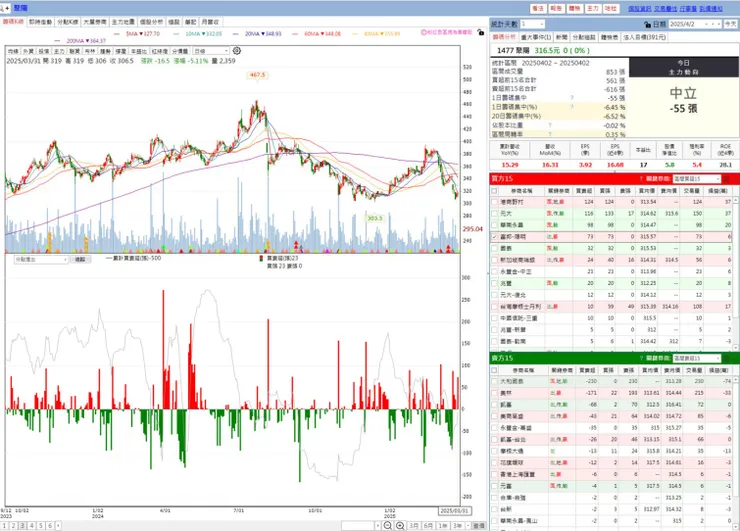Image resolution: width=740 pixels, height=531 pixels.
Task: Select the 3月 range button
Action: coord(414,525)
